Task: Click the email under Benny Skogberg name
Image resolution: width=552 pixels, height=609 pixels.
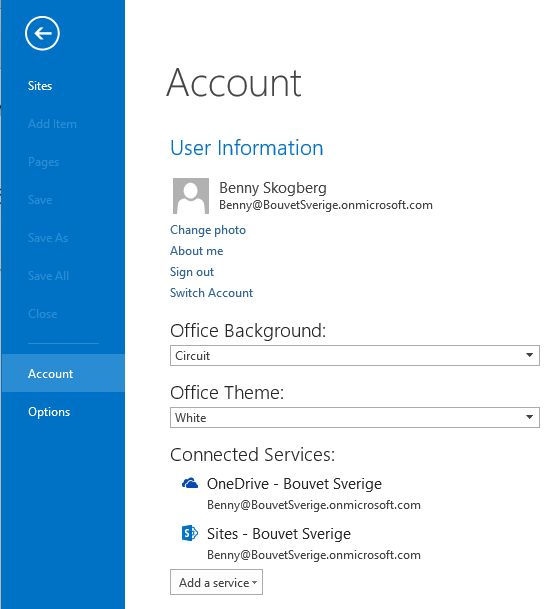Action: pos(326,205)
